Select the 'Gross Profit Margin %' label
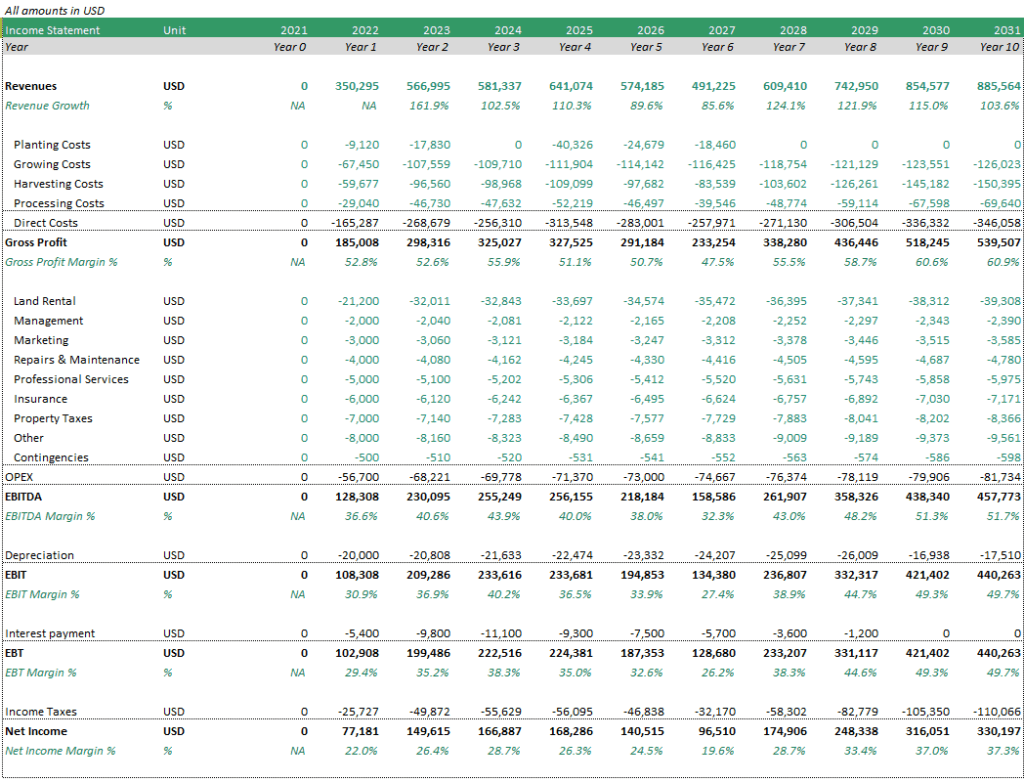The height and width of the screenshot is (782, 1024). [61, 263]
